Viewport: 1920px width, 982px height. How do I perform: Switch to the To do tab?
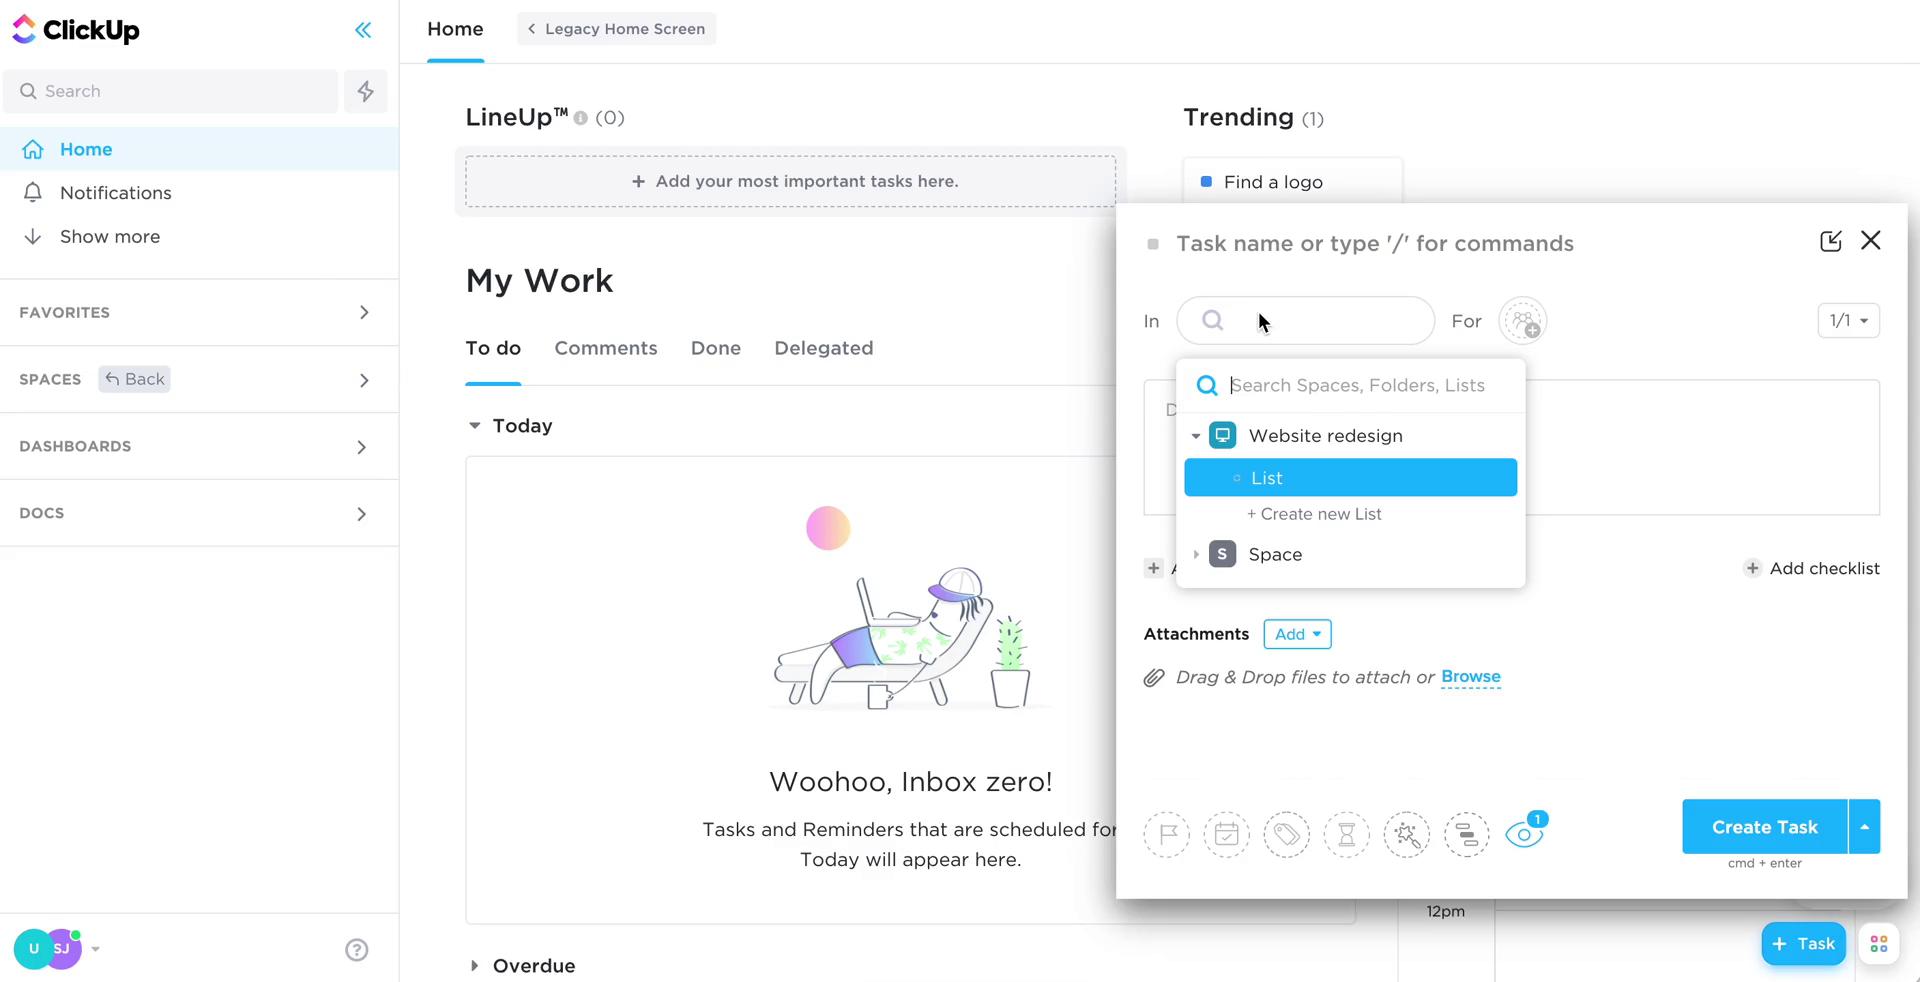[x=493, y=348]
